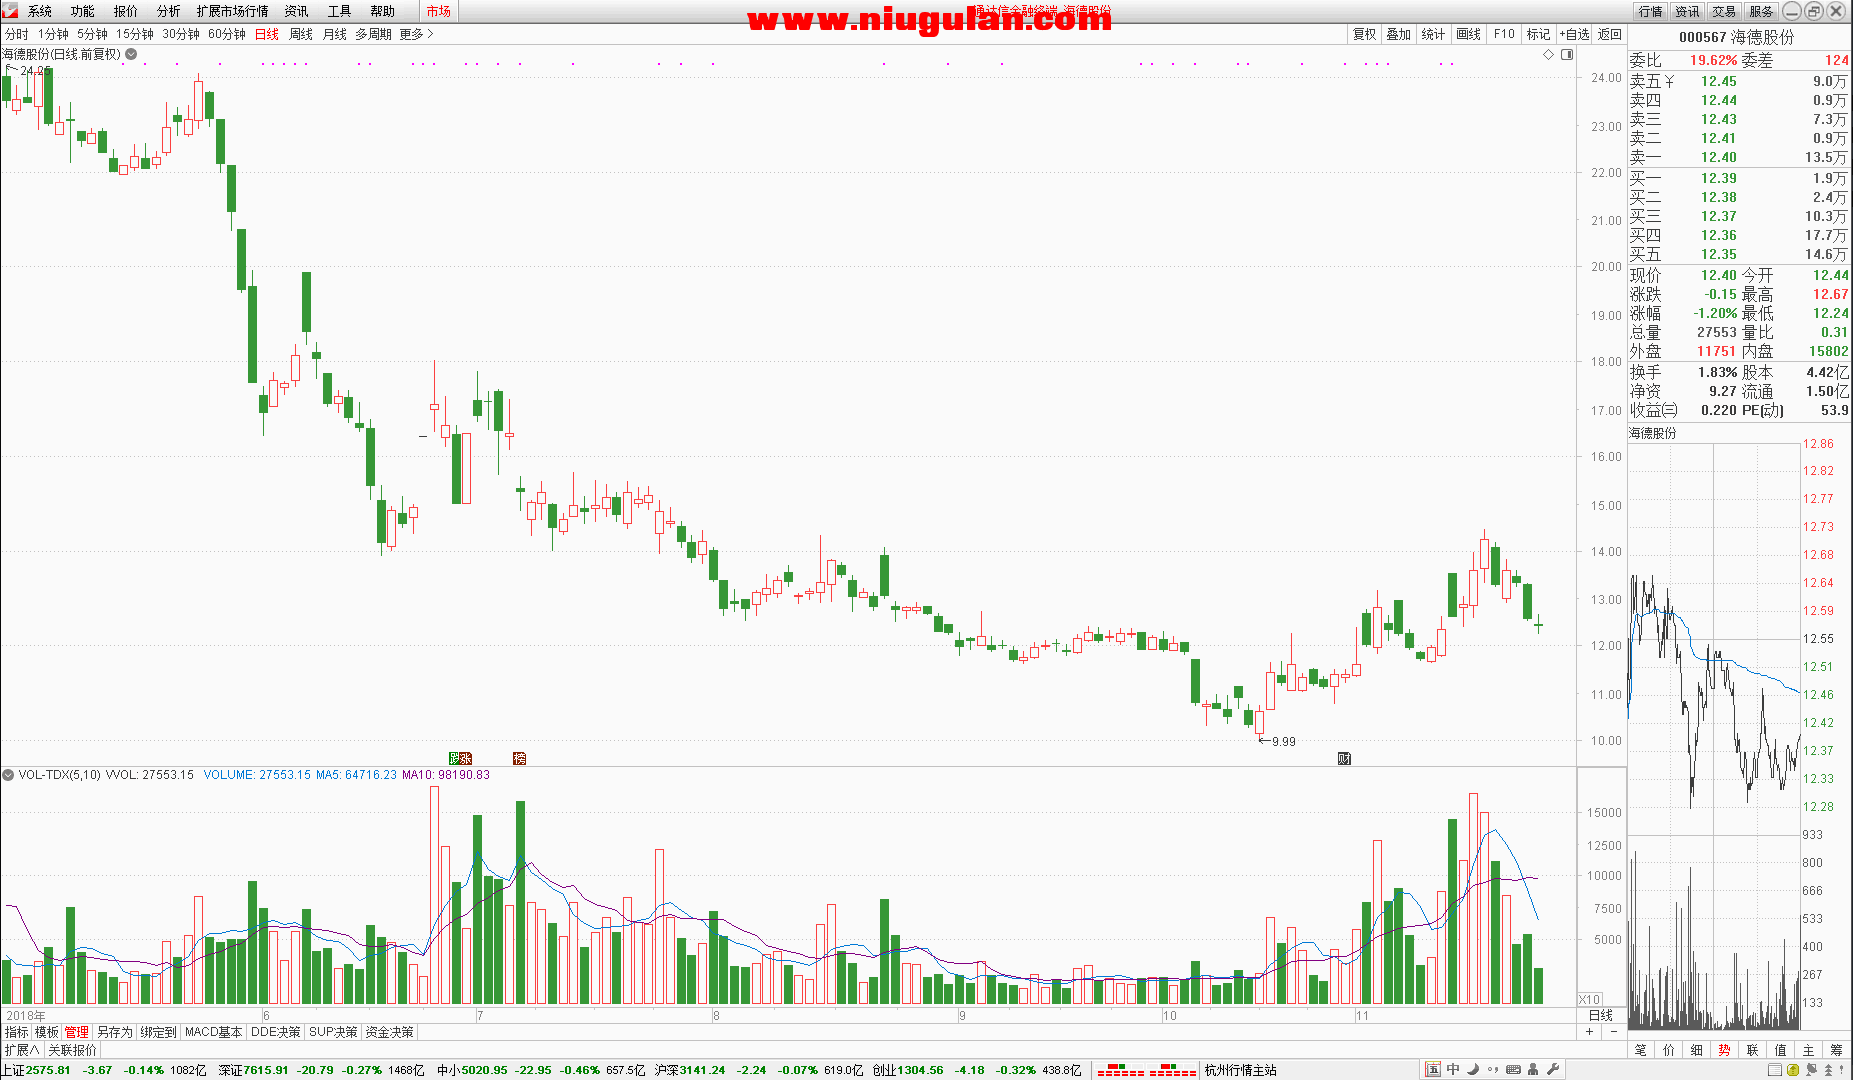This screenshot has height=1080, width=1853.
Task: Click the minus zoom button under chart
Action: tap(1614, 1032)
